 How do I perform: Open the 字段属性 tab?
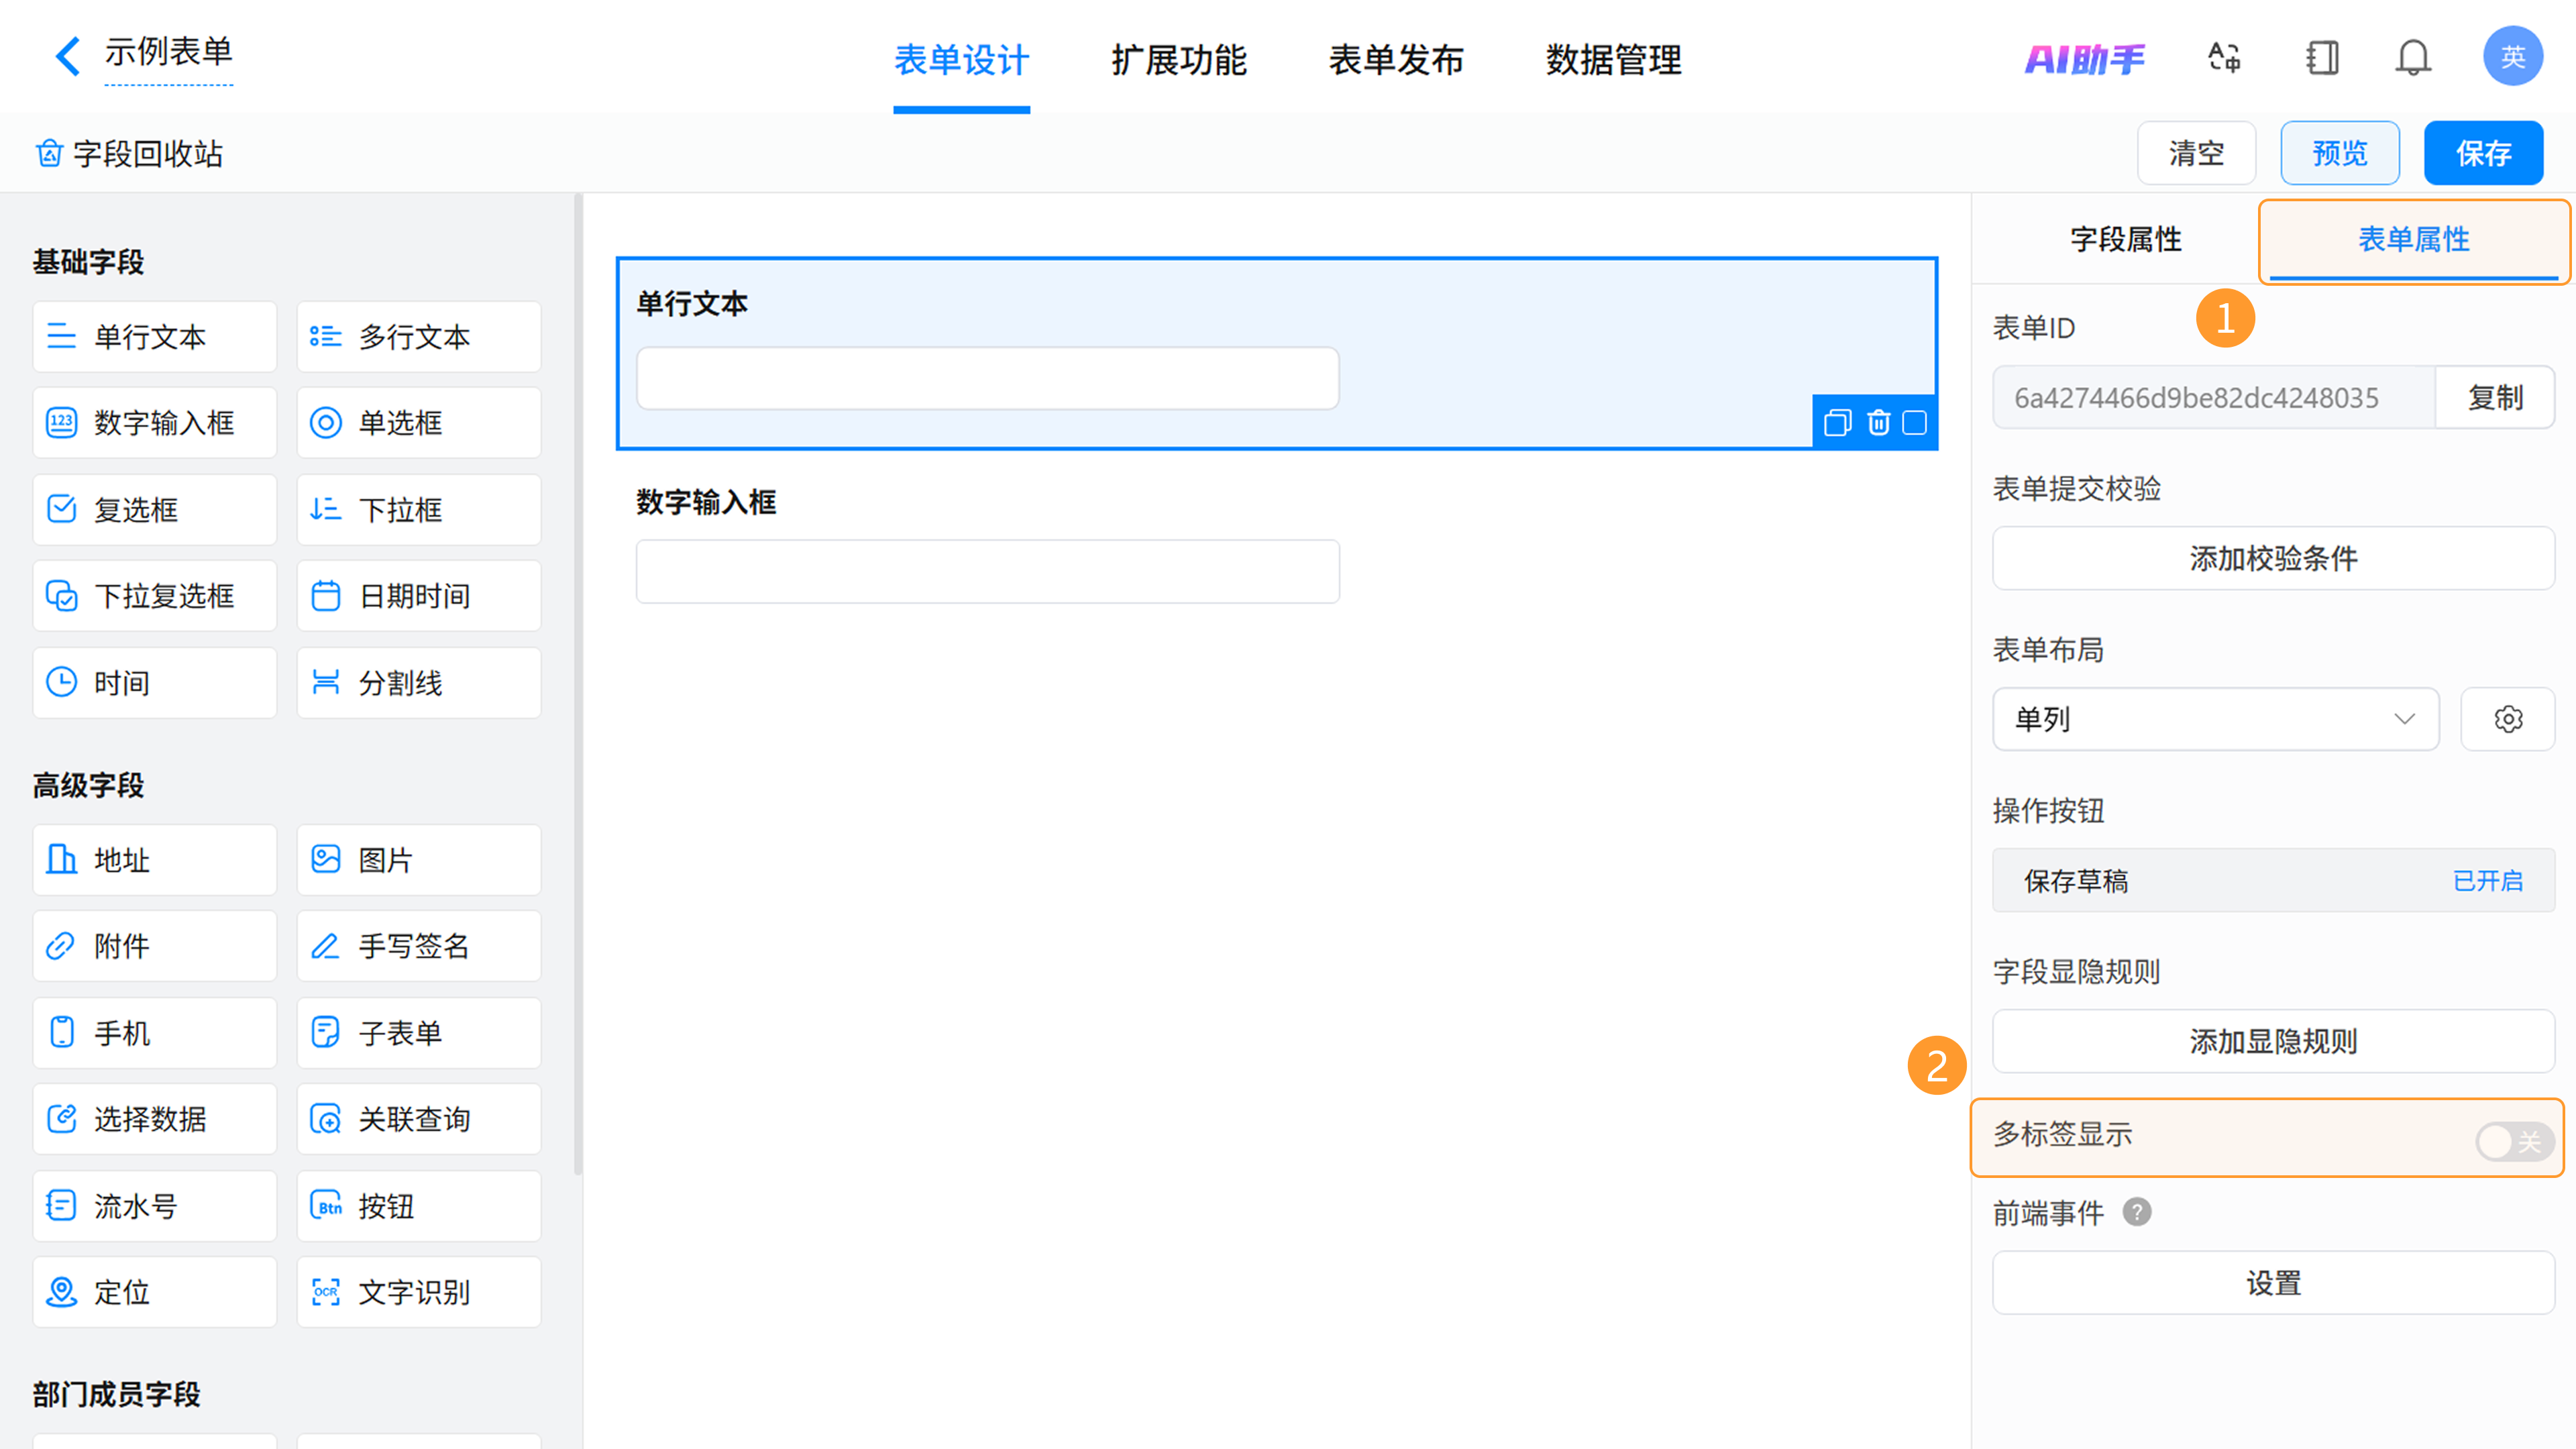click(2126, 239)
